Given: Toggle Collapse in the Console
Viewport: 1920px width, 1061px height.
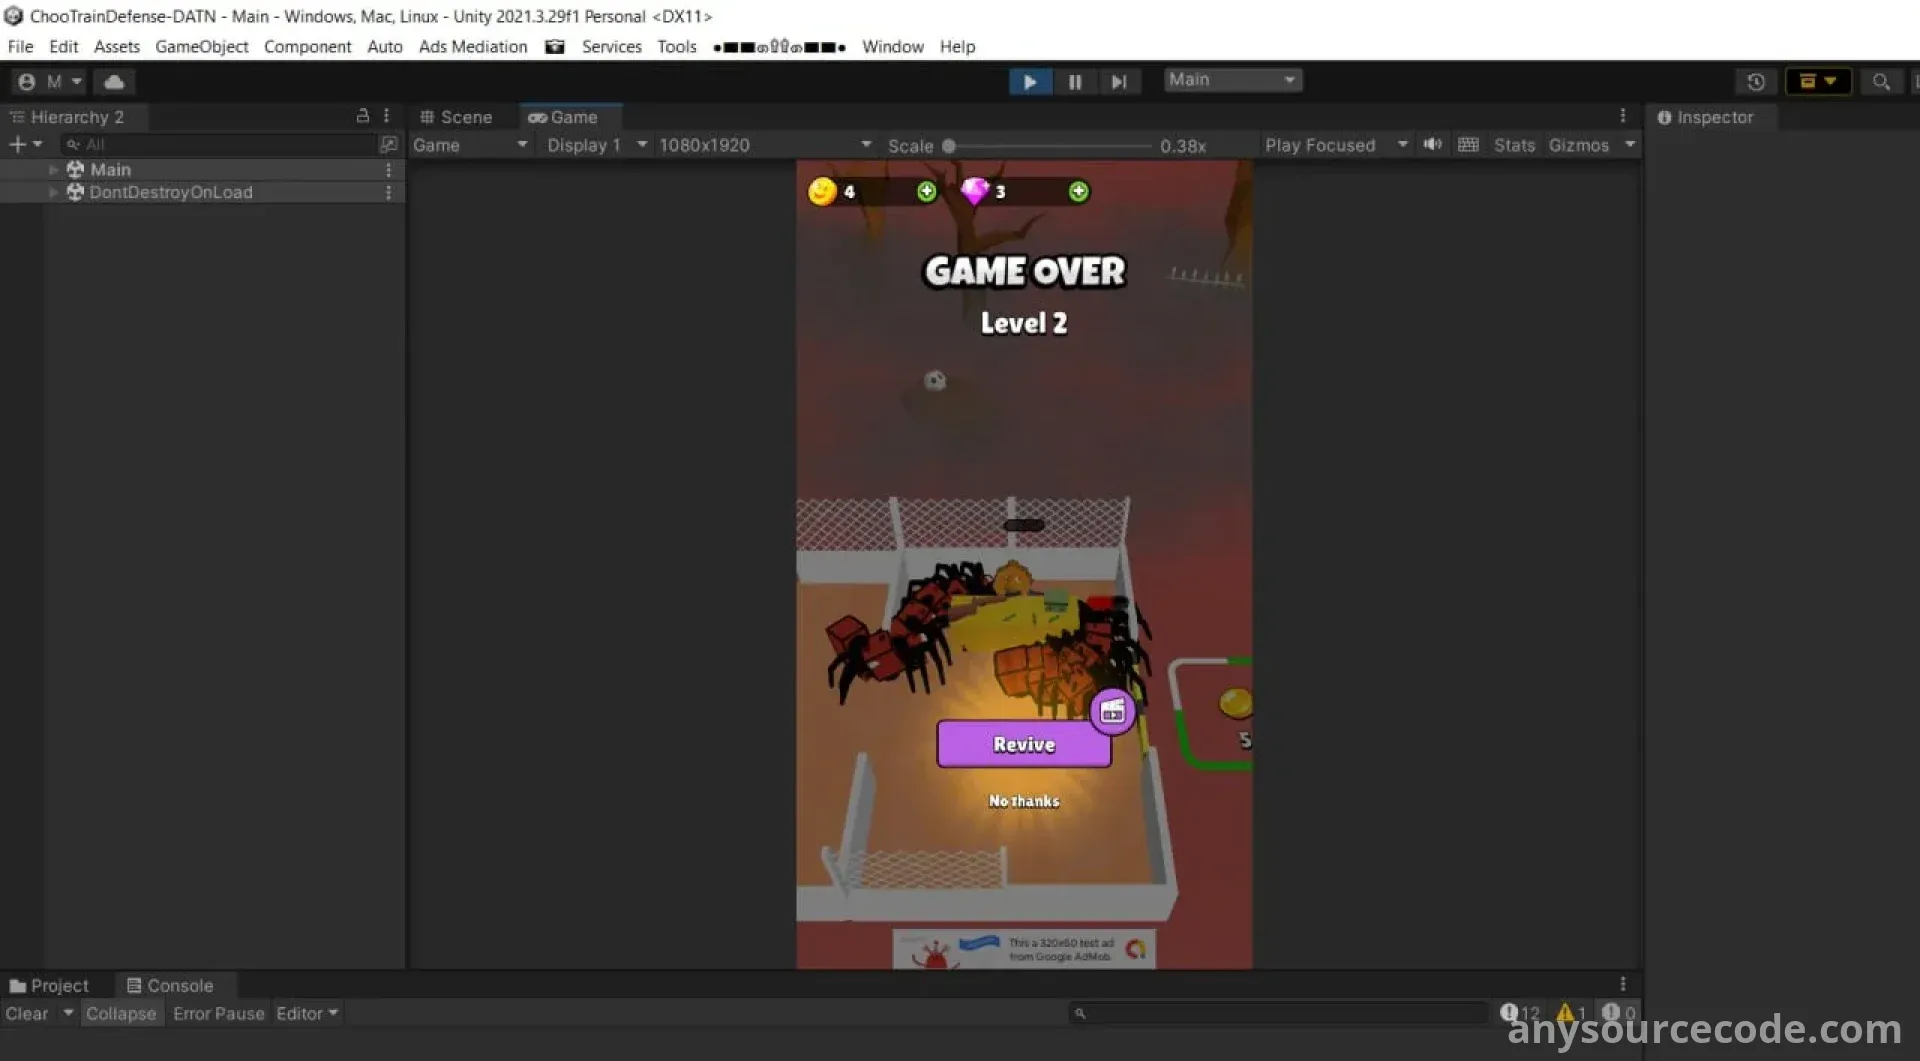Looking at the screenshot, I should click(121, 1013).
